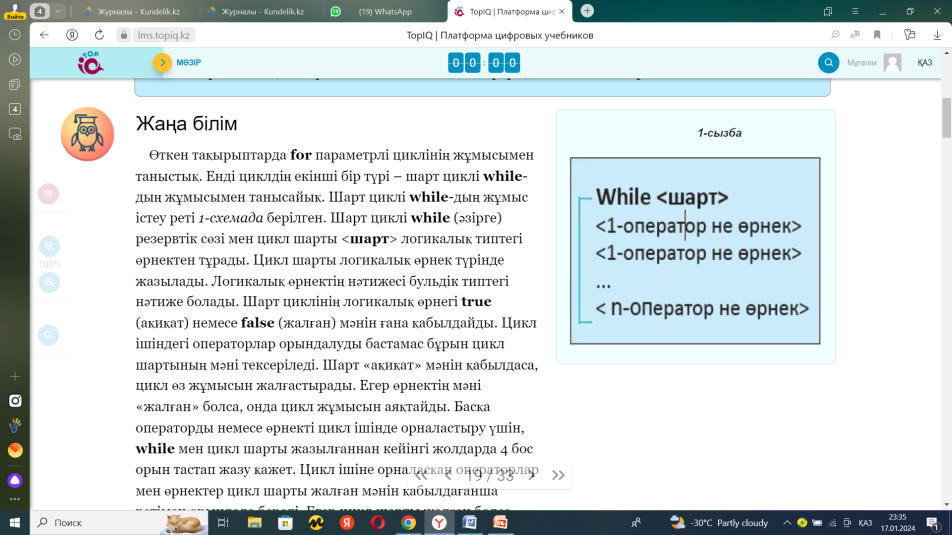
Task: Click the page translate icon in address bar
Action: click(x=855, y=35)
